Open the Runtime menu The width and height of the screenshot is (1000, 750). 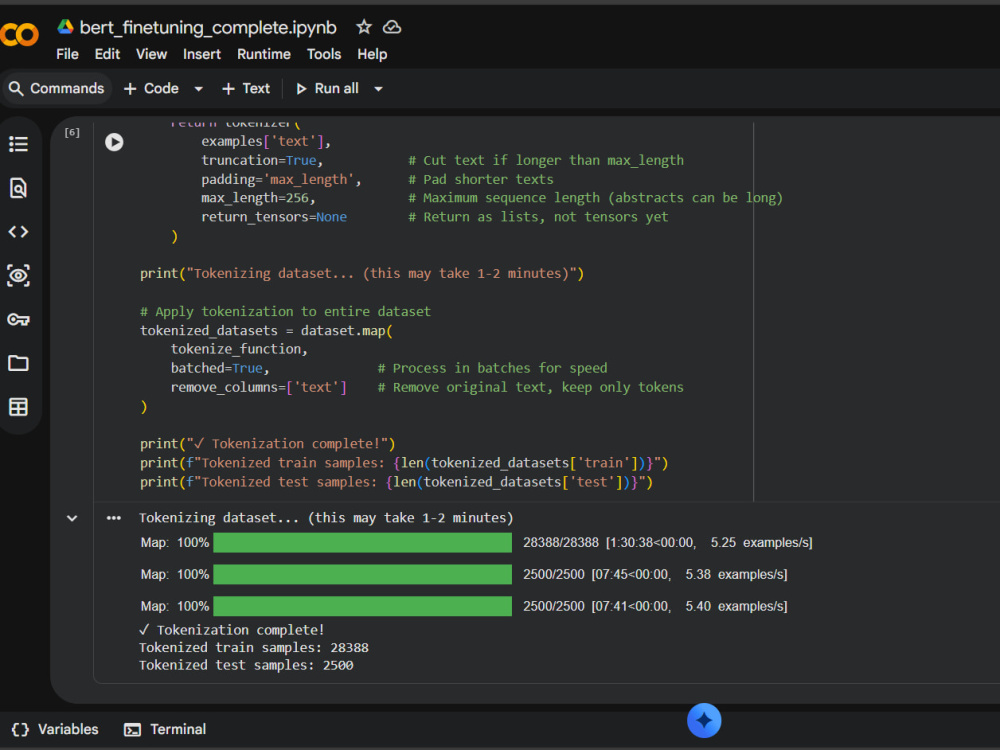point(263,54)
